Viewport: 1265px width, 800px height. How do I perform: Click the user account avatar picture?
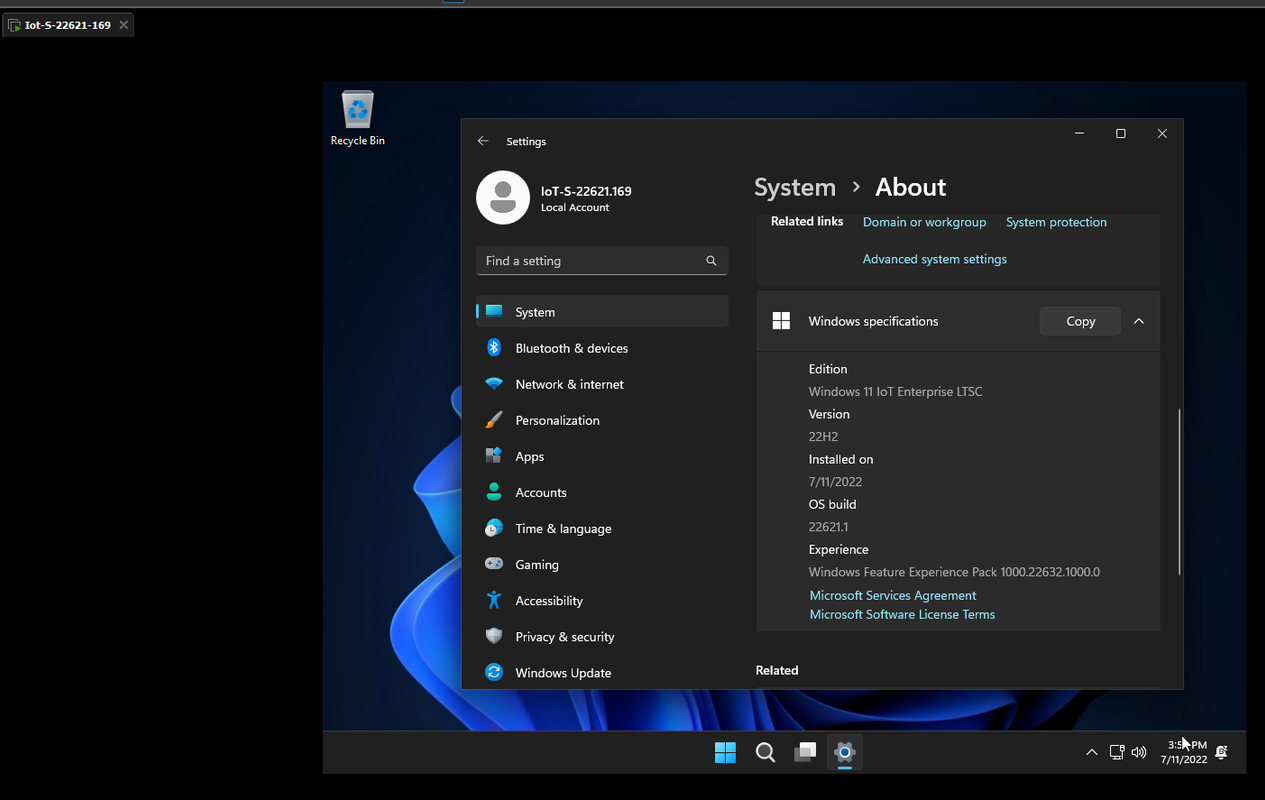[x=503, y=197]
